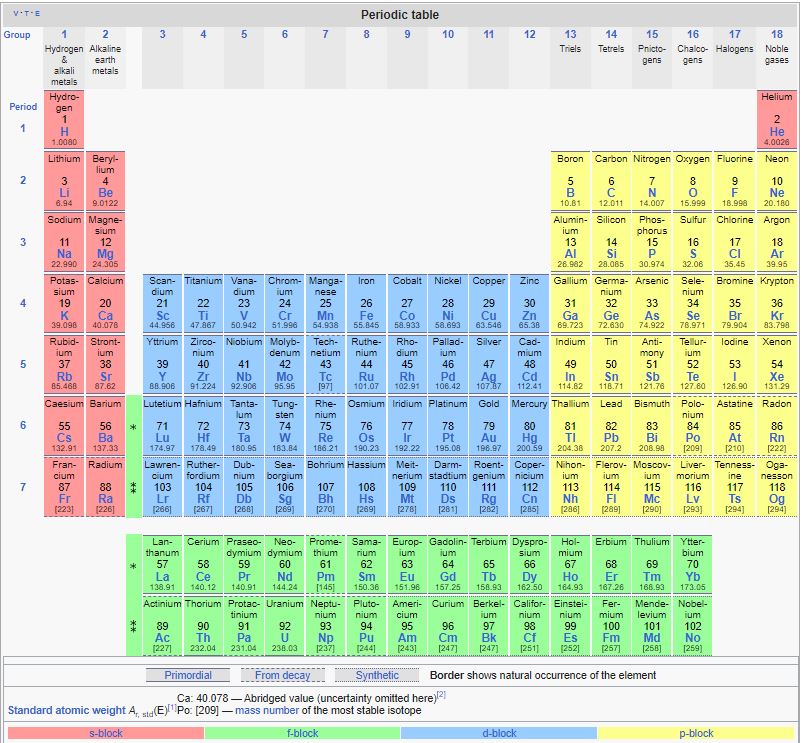Click the Lanthanum La symbol
This screenshot has width=802, height=743.
[162, 577]
